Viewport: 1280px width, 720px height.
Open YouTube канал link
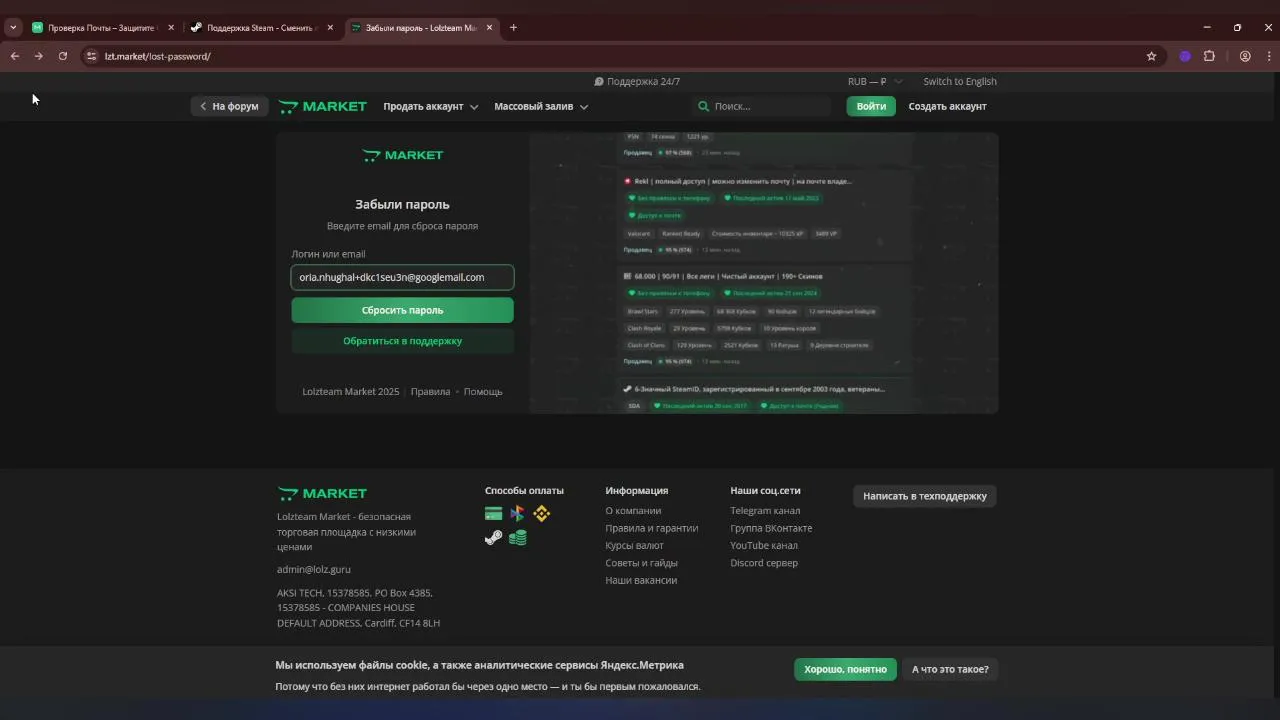(x=764, y=545)
